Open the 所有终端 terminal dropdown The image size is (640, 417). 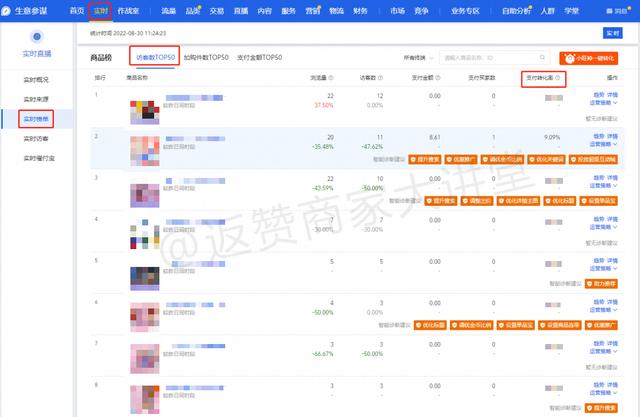click(410, 59)
